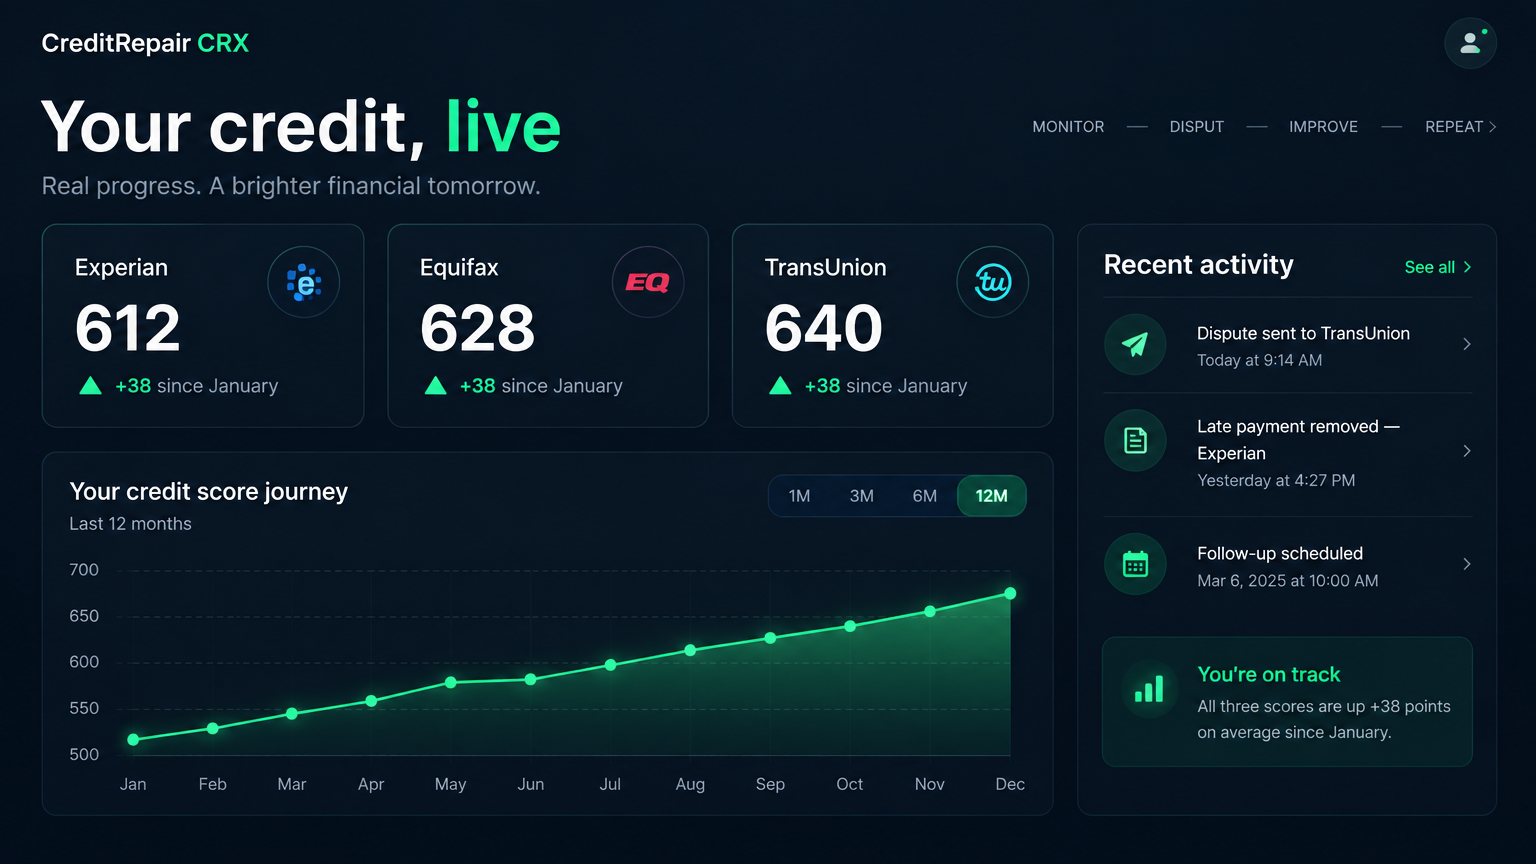Go to the IMPROVE step
Image resolution: width=1536 pixels, height=864 pixels.
[x=1323, y=127]
